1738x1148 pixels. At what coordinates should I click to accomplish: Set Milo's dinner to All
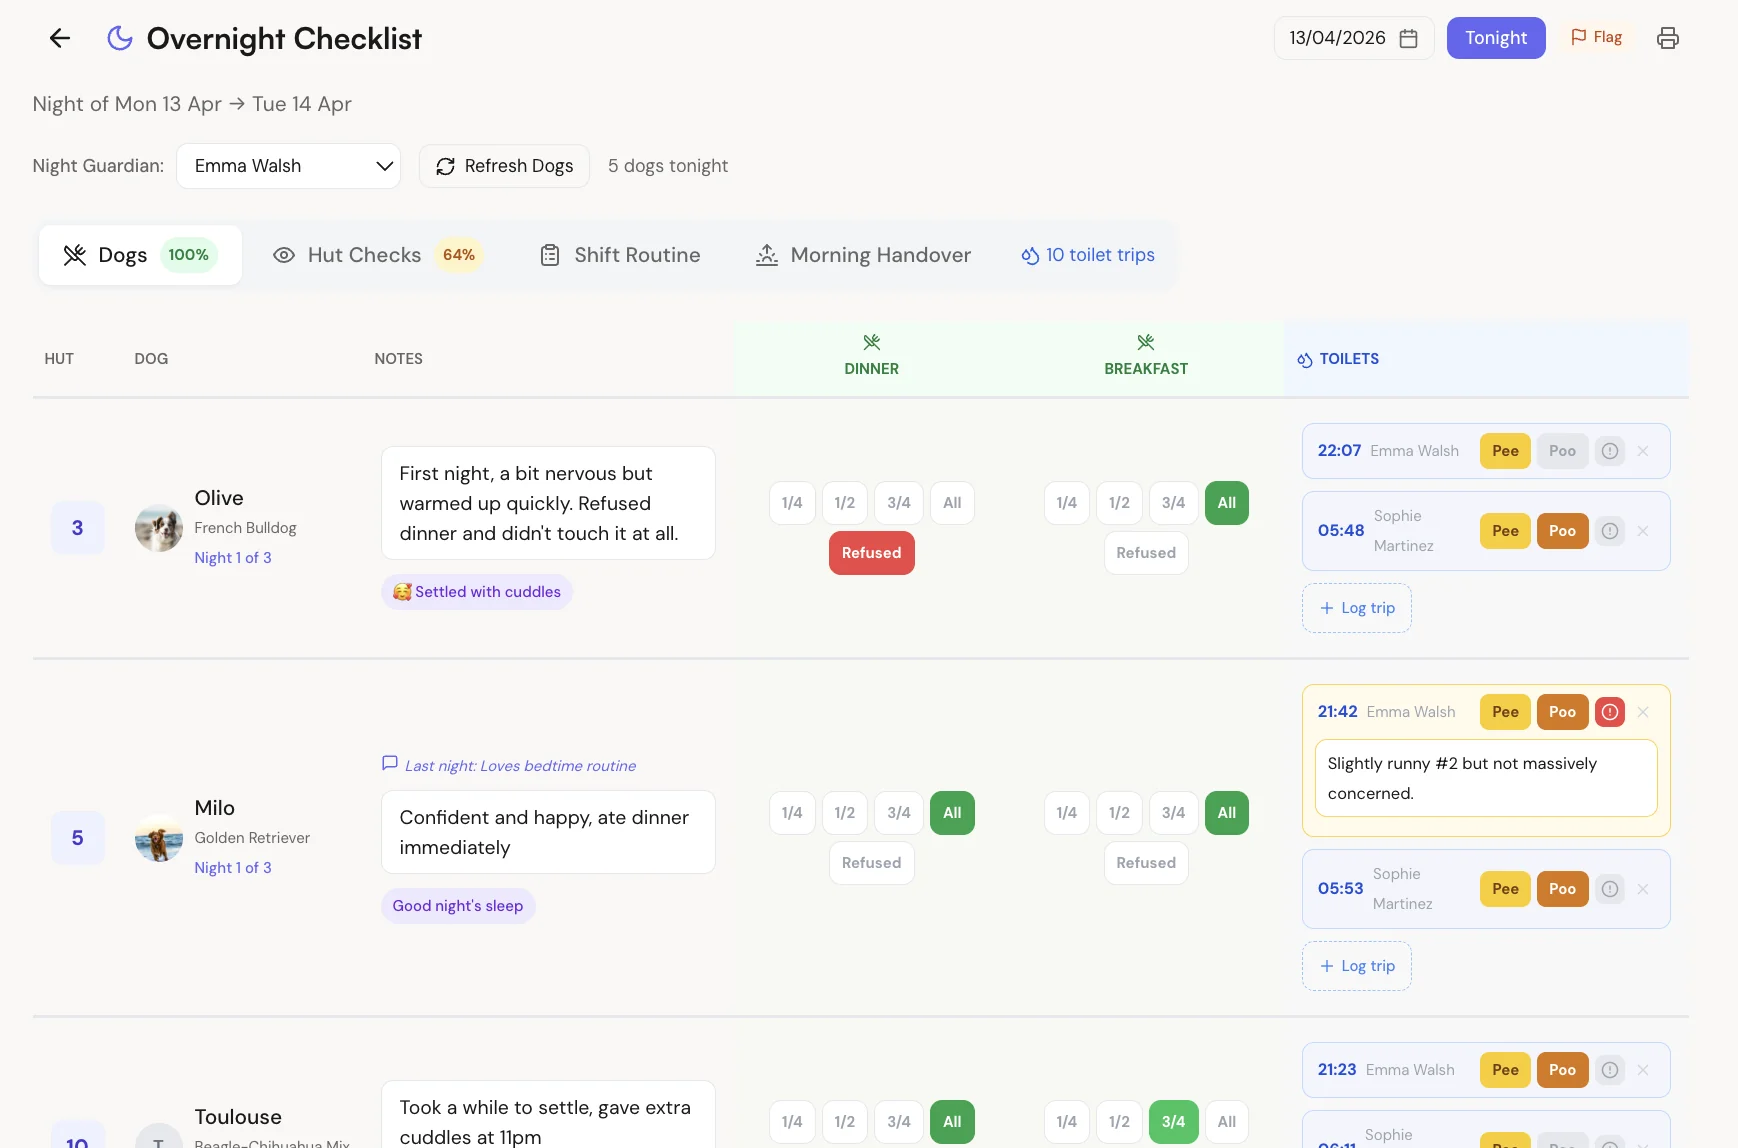coord(952,813)
